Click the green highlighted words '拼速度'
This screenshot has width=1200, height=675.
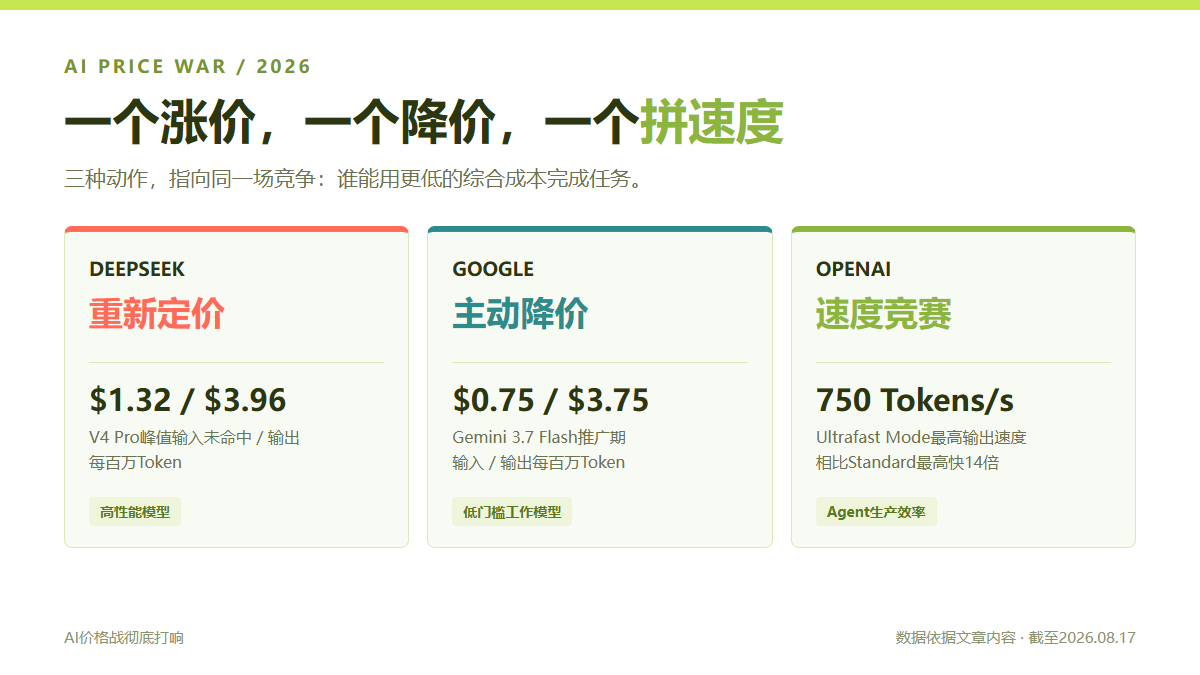click(x=711, y=123)
